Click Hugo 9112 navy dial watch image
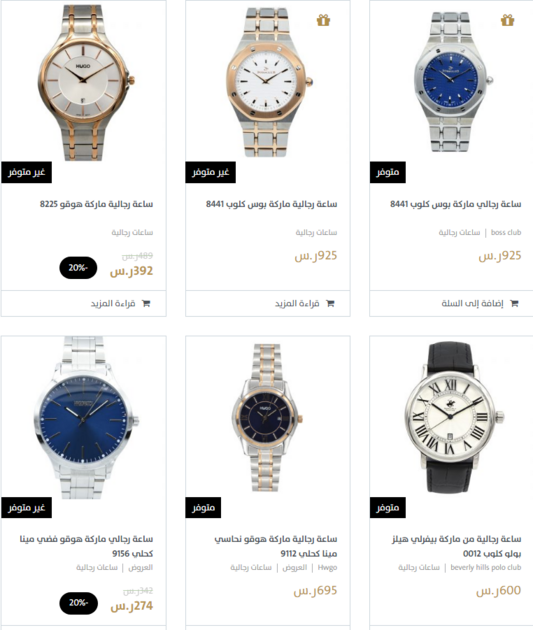 click(x=267, y=417)
